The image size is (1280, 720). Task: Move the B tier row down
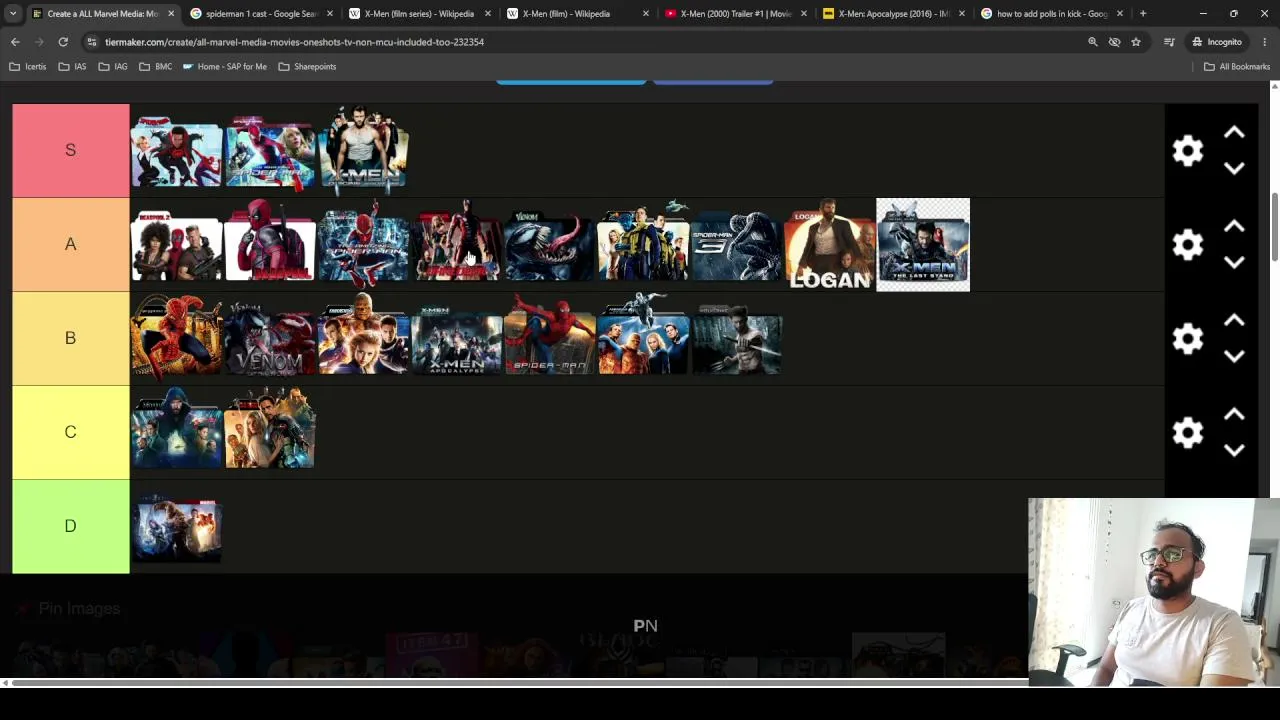point(1234,356)
